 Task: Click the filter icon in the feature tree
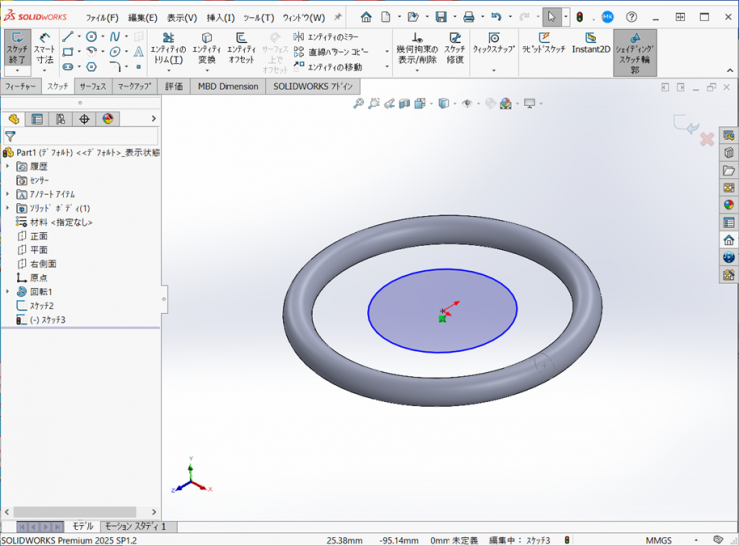(x=10, y=136)
